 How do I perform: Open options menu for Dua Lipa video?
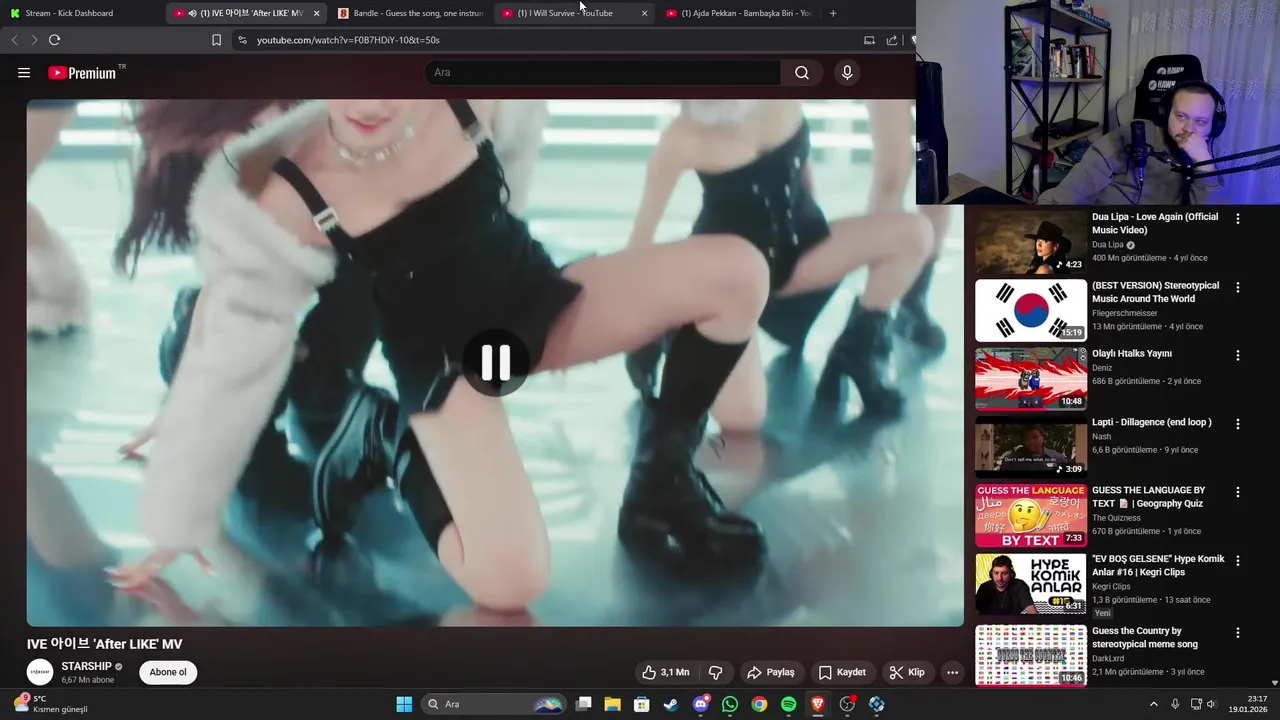[x=1237, y=218]
